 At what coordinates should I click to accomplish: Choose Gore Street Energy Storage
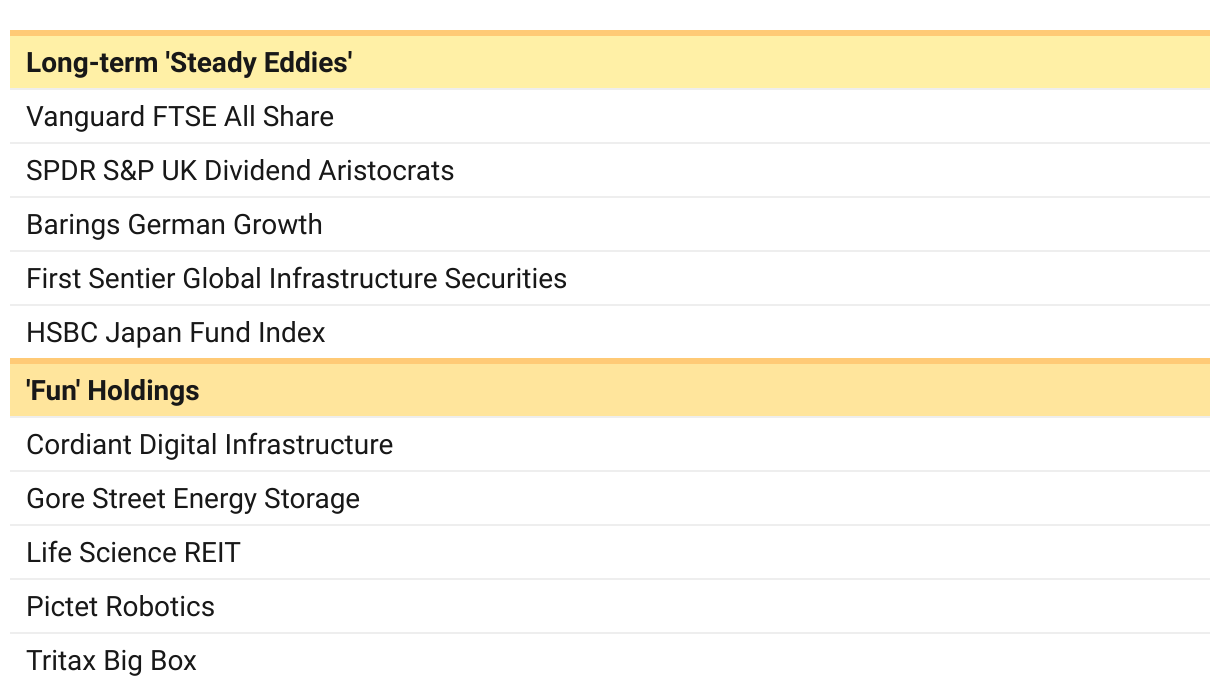610,499
